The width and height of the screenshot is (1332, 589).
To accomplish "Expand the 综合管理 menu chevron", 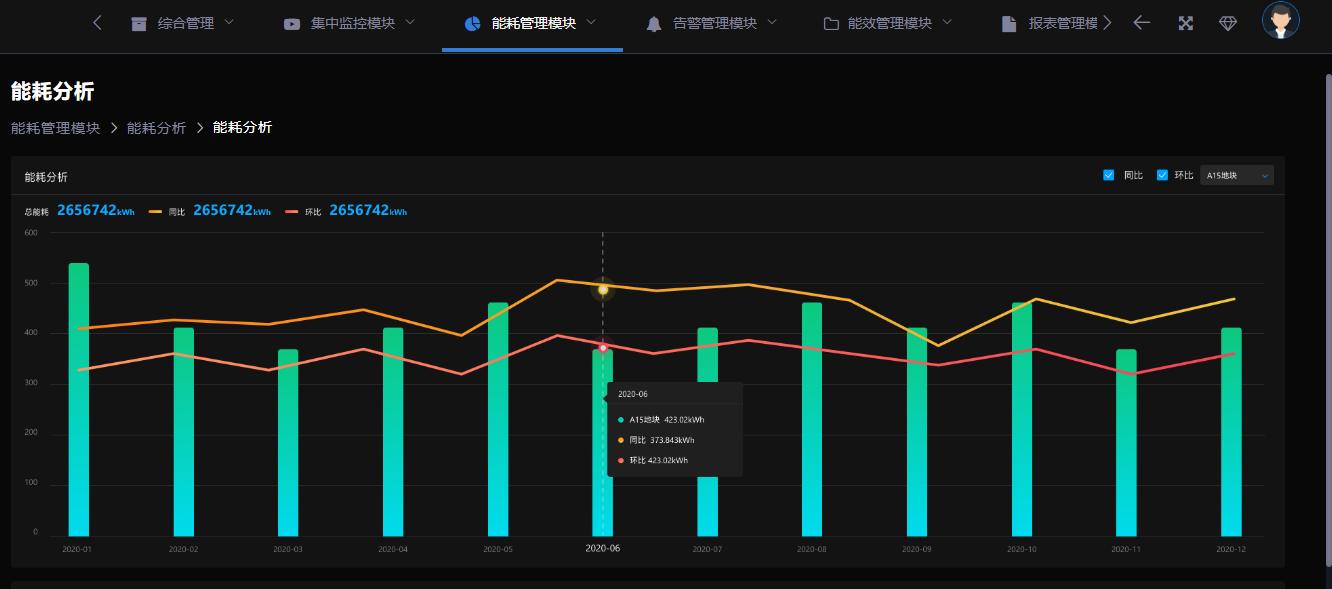I will coord(229,22).
